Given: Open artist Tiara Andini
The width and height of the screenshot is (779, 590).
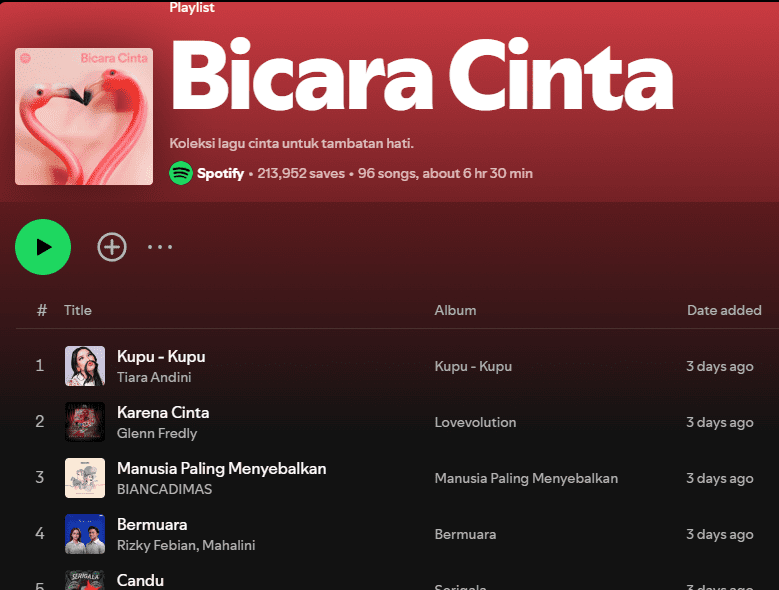Looking at the screenshot, I should (154, 377).
